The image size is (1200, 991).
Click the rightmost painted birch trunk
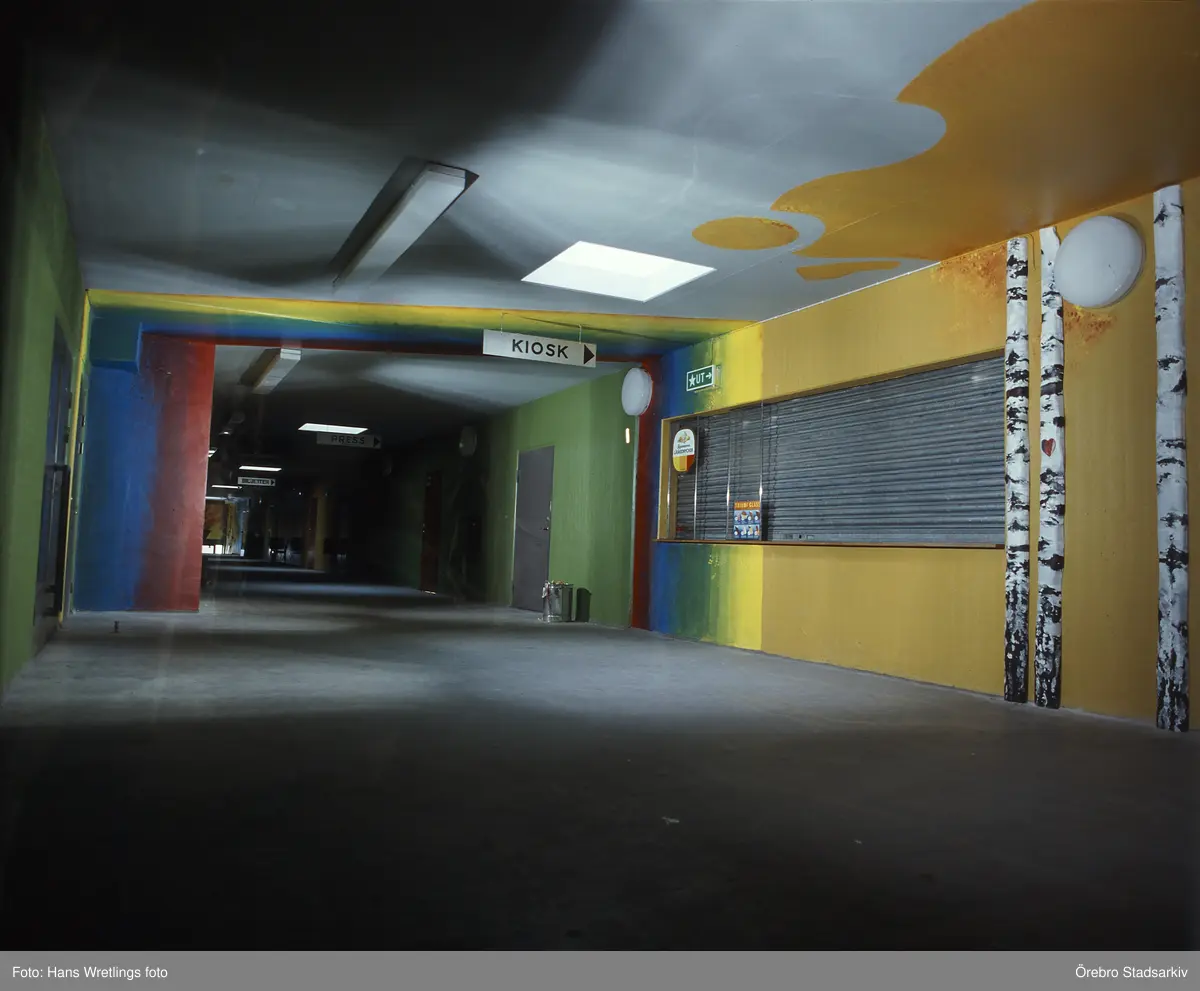tap(1170, 460)
